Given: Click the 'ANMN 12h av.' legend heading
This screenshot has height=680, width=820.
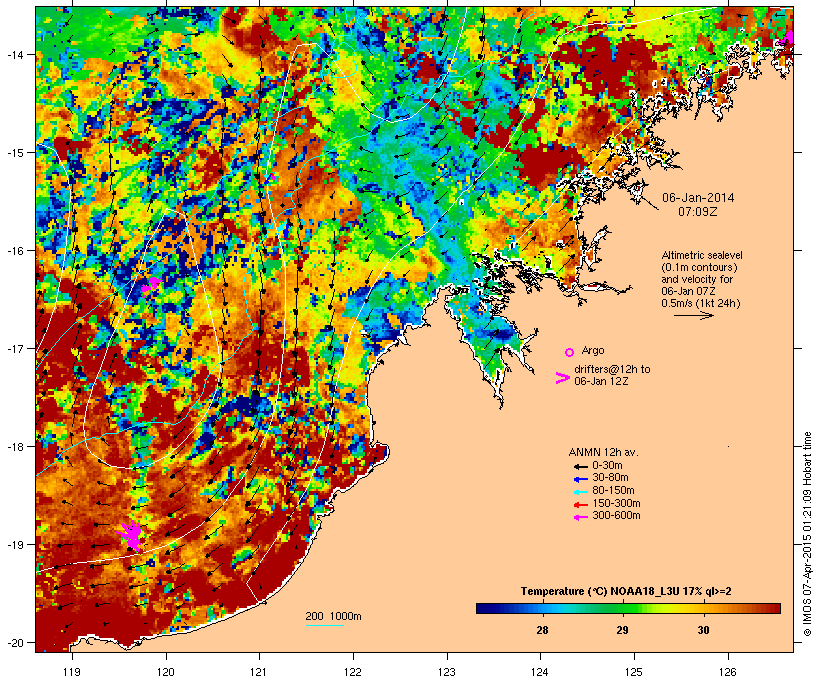Looking at the screenshot, I should 603,452.
